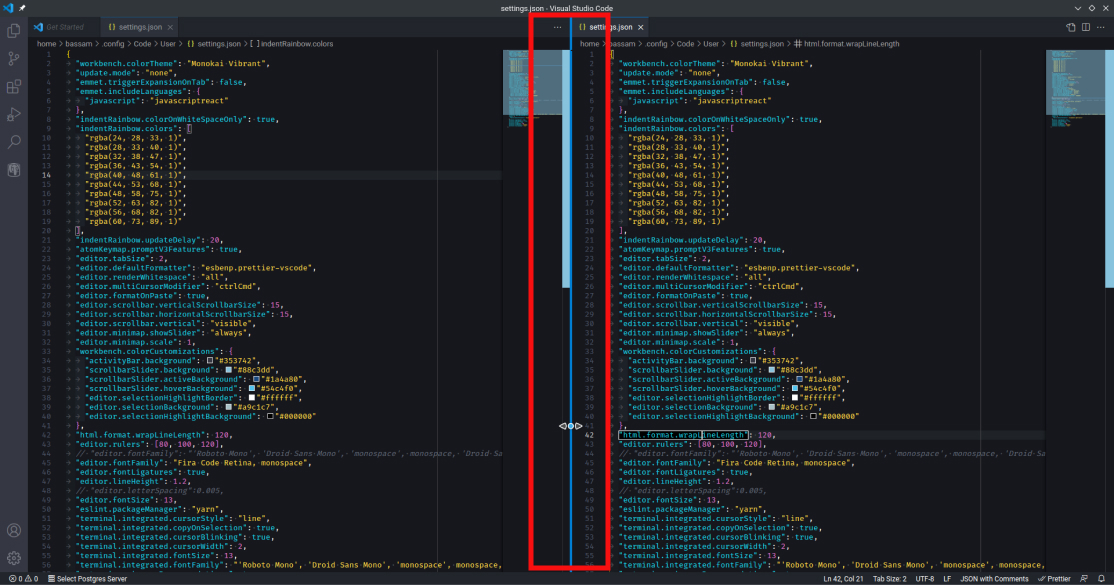Click the VS Code logo in the title bar

(x=8, y=8)
